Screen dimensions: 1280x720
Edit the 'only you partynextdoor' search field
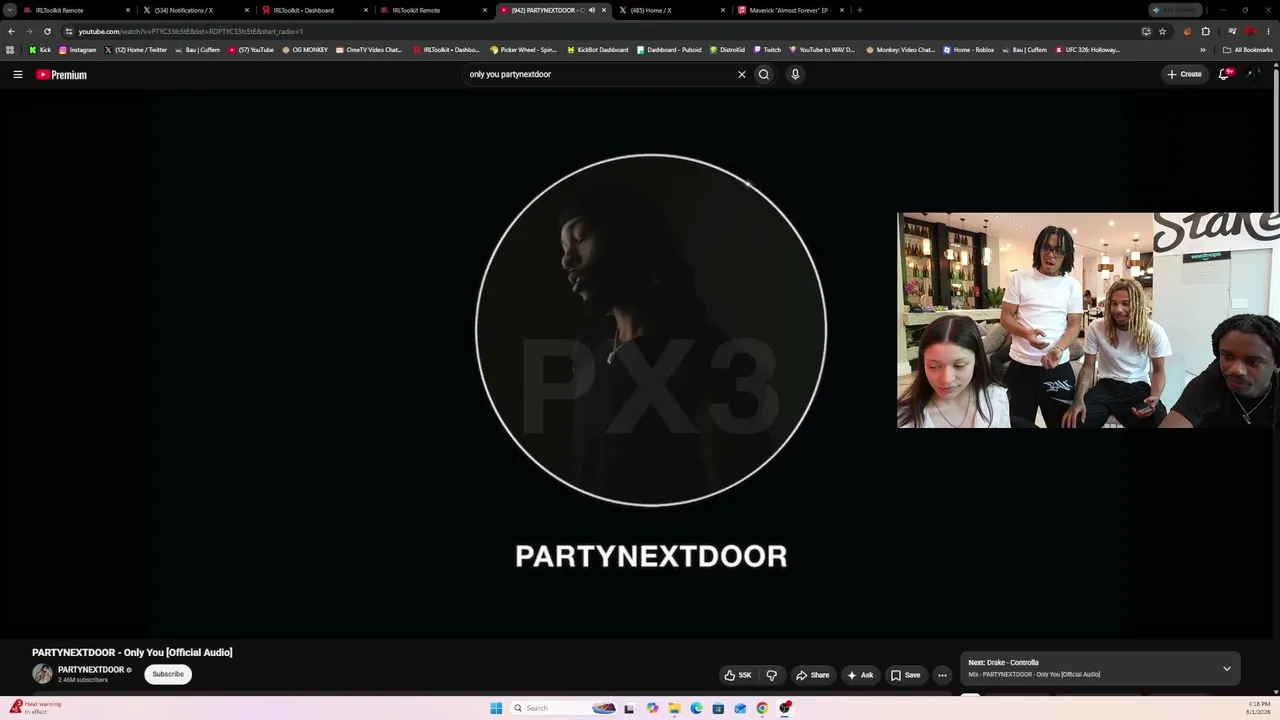[x=600, y=74]
